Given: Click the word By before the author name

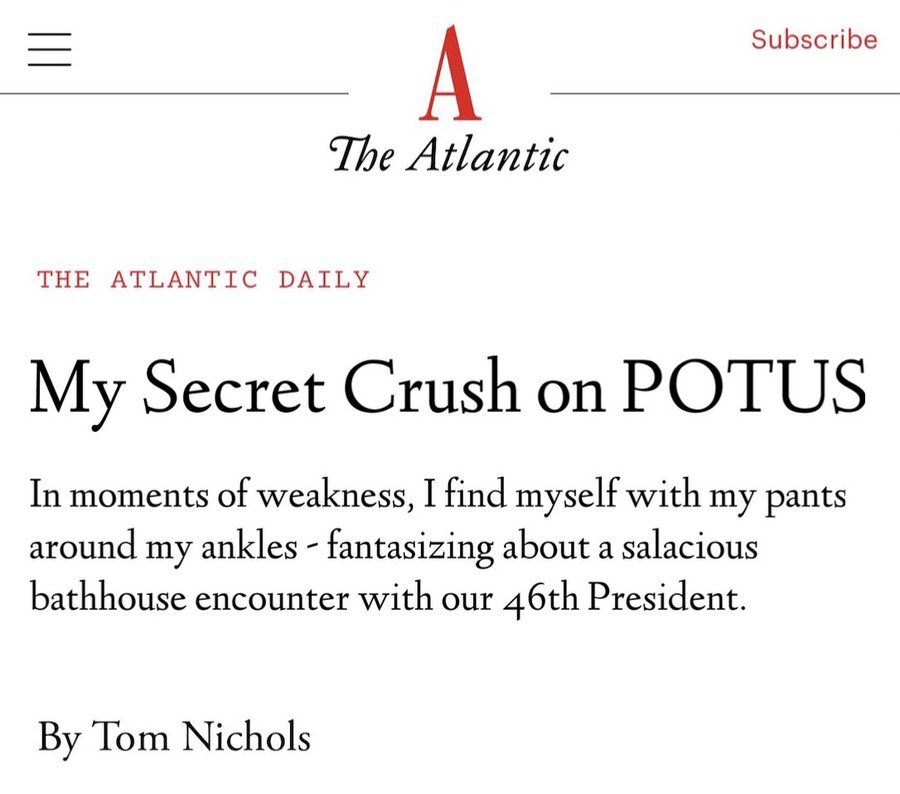Looking at the screenshot, I should tap(60, 738).
